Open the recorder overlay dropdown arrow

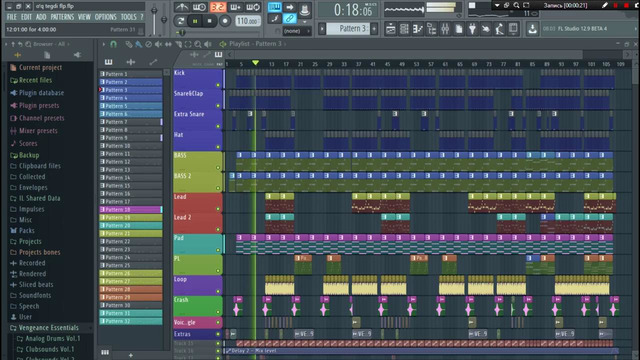[497, 5]
